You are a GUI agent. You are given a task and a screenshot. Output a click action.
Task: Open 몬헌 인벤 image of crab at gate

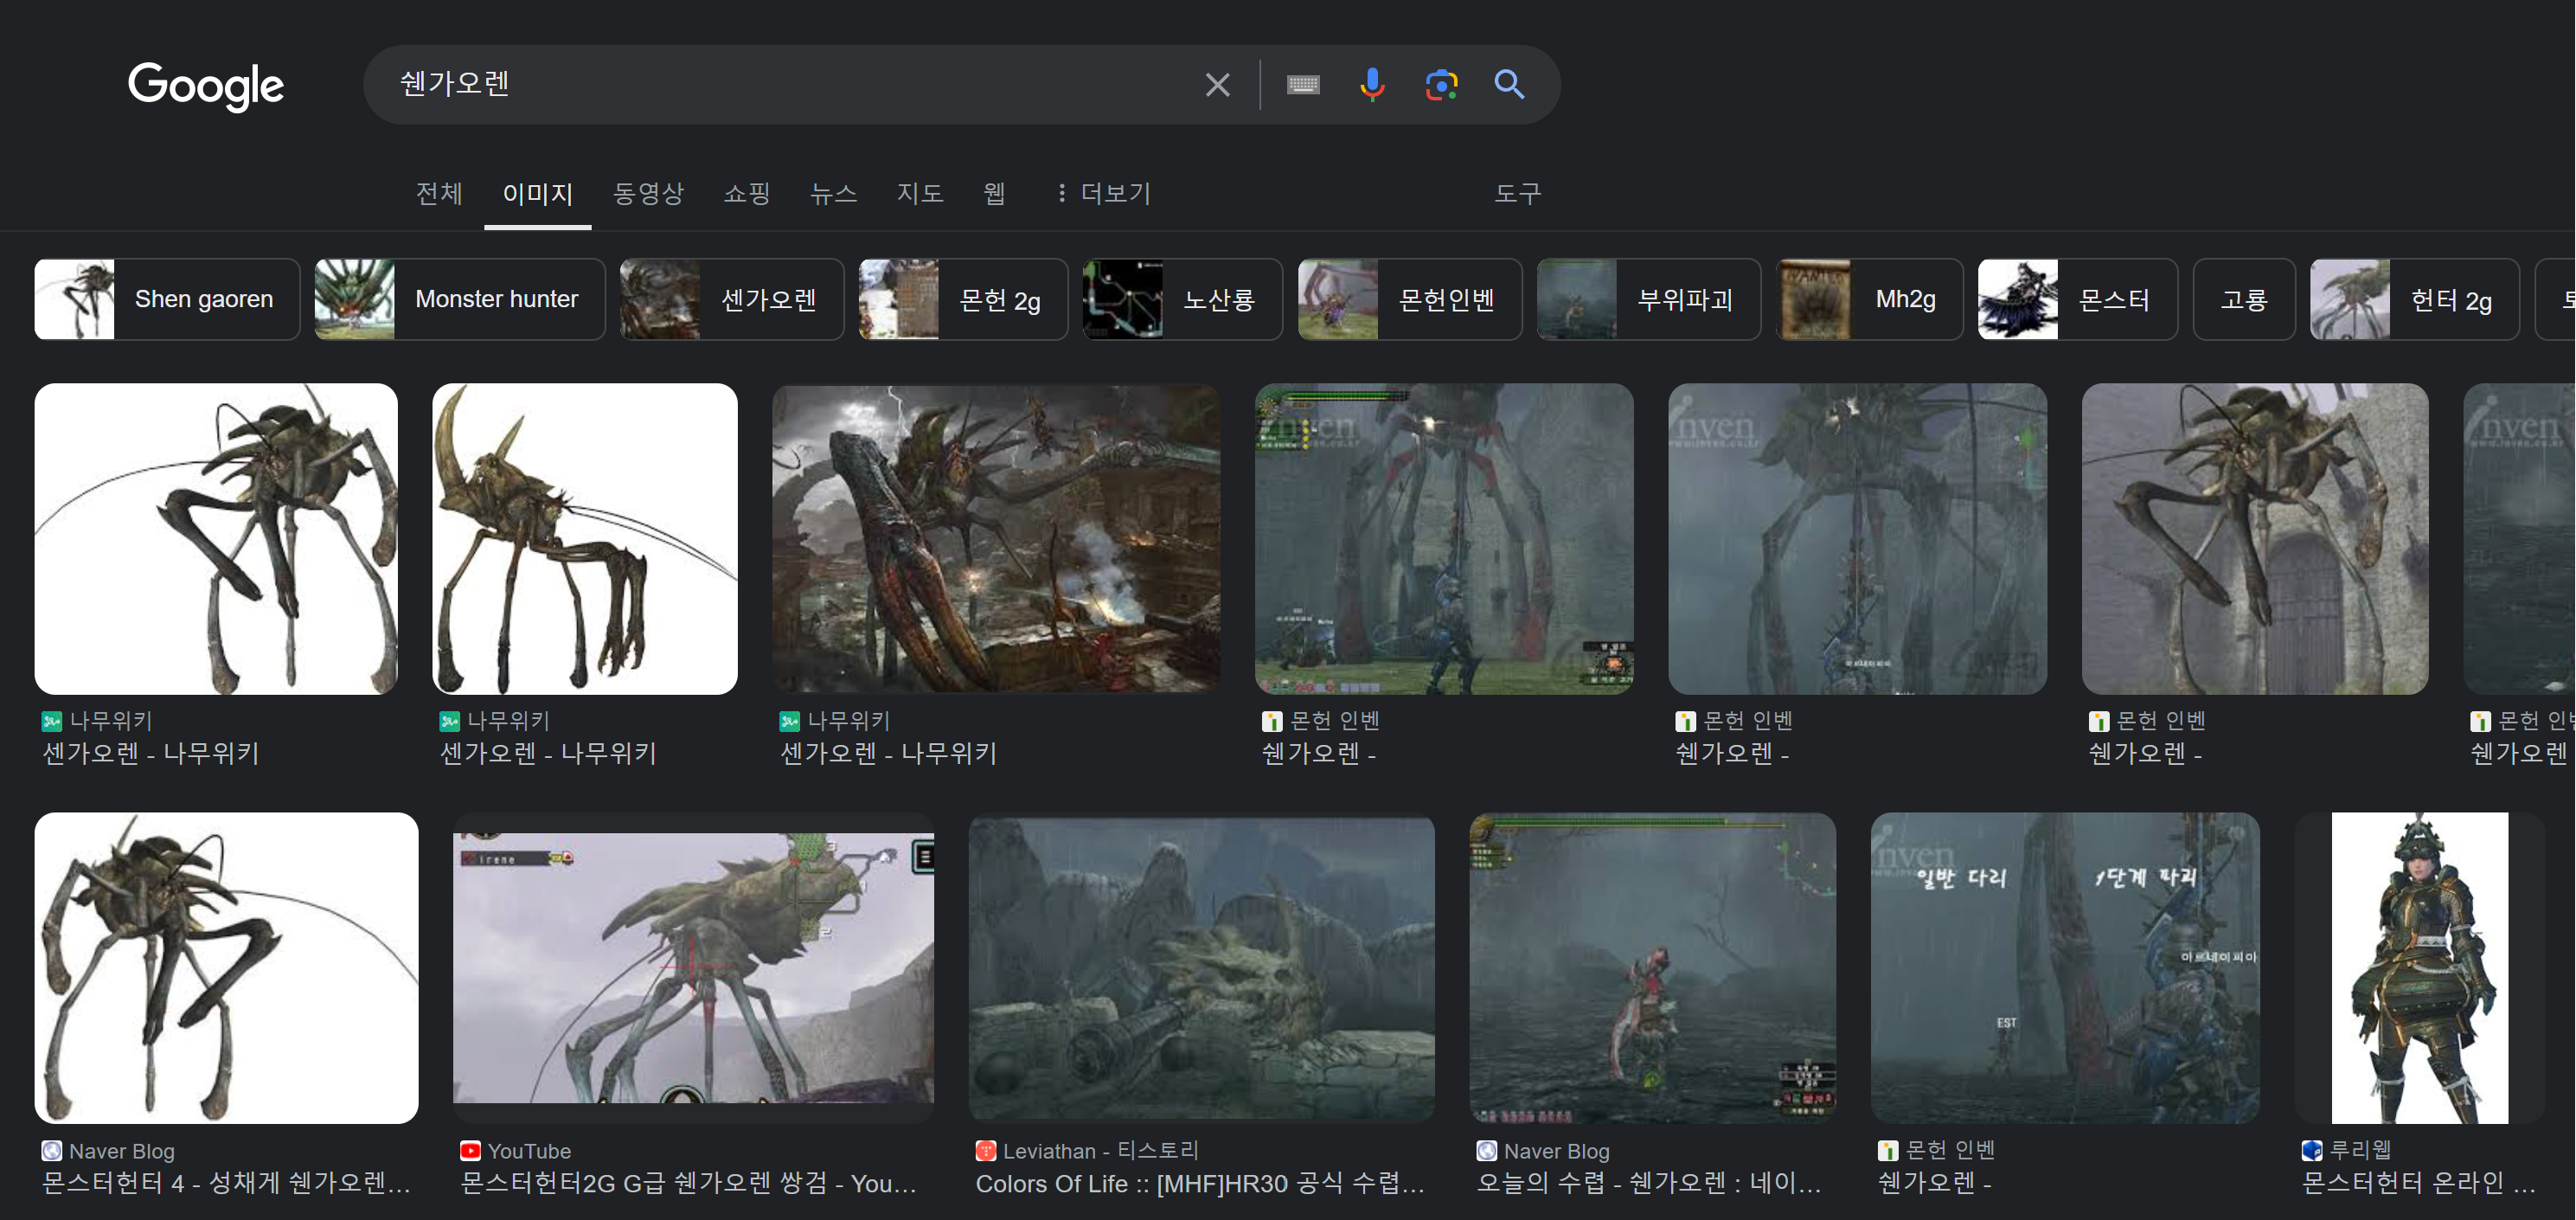pos(2255,539)
